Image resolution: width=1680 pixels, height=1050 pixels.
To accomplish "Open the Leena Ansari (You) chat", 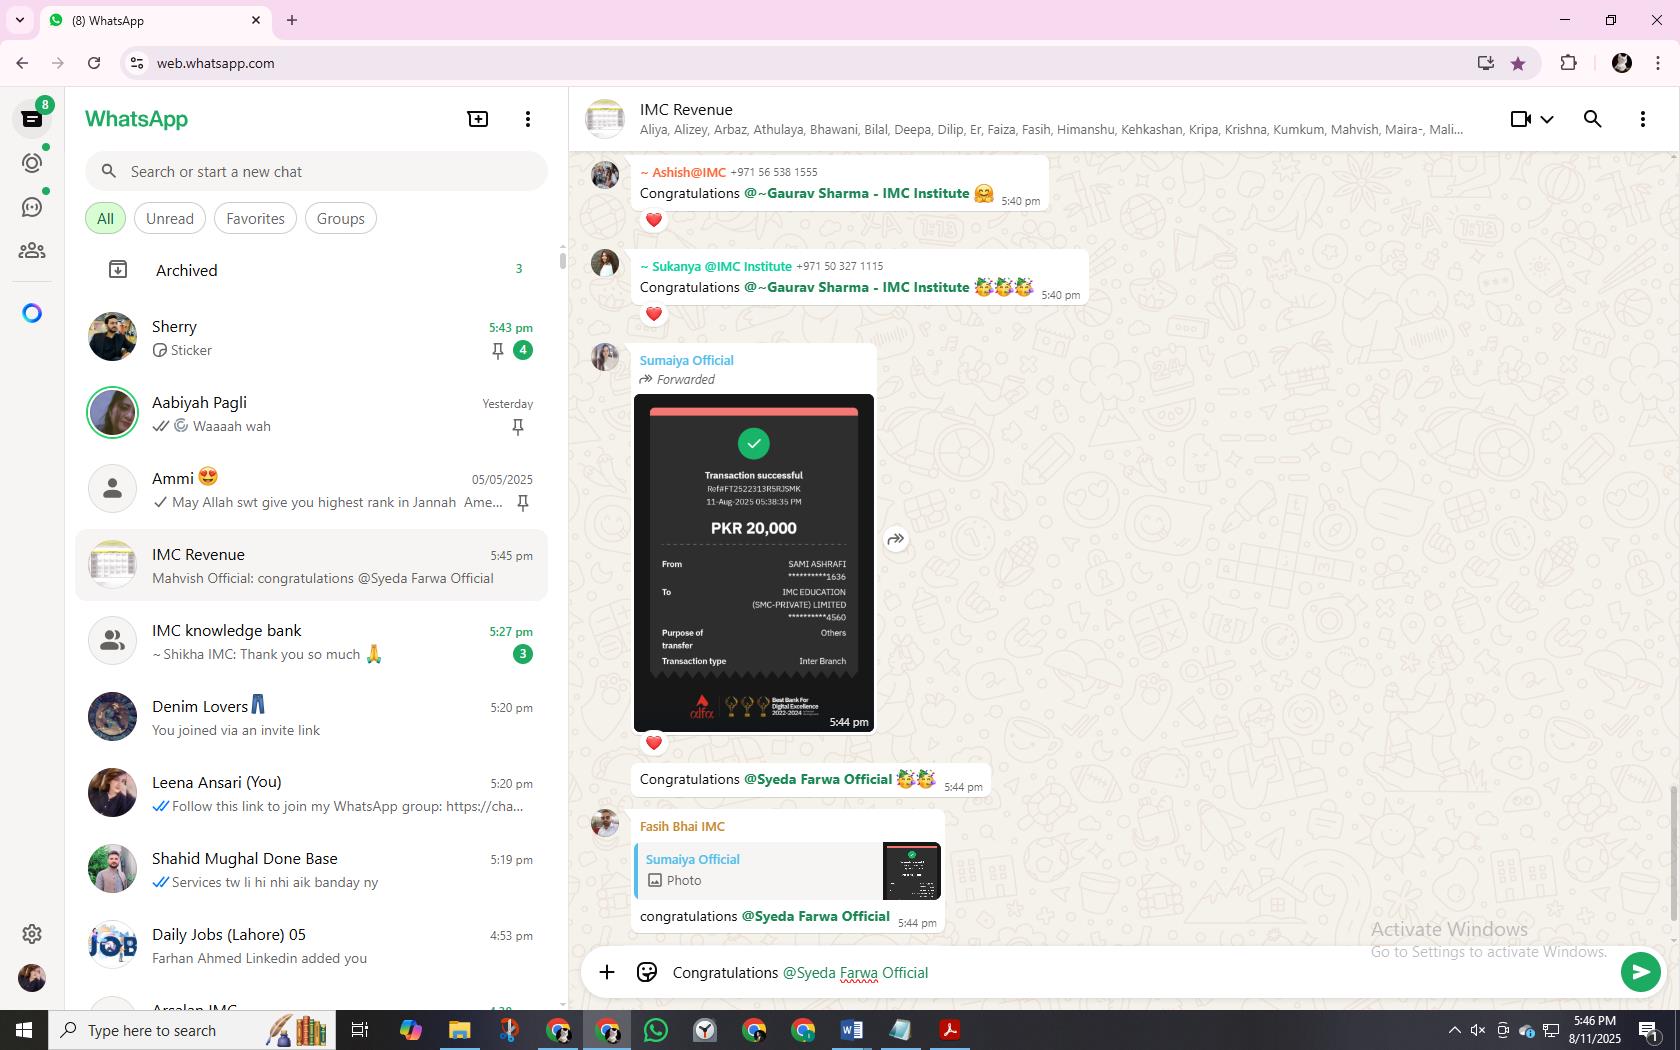I will point(312,793).
